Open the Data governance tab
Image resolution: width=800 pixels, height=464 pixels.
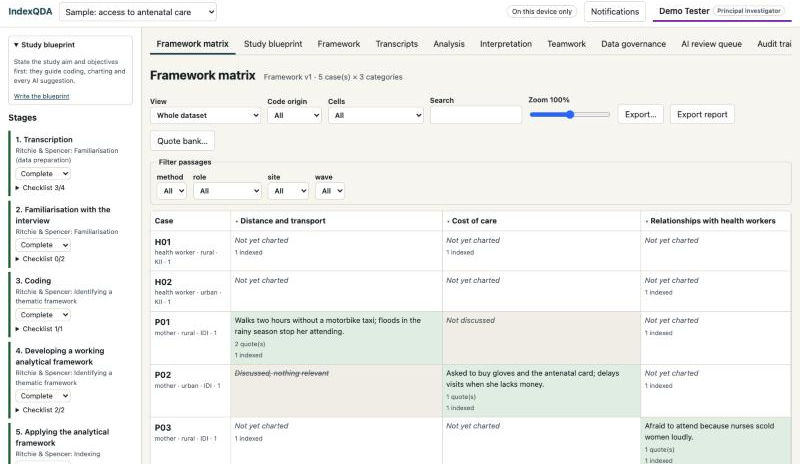coord(633,44)
